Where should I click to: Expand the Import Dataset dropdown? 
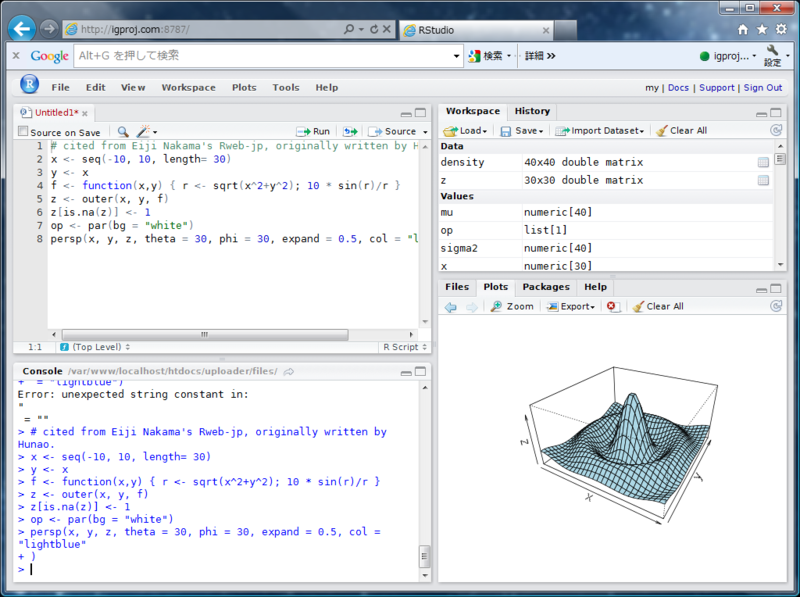[x=599, y=131]
